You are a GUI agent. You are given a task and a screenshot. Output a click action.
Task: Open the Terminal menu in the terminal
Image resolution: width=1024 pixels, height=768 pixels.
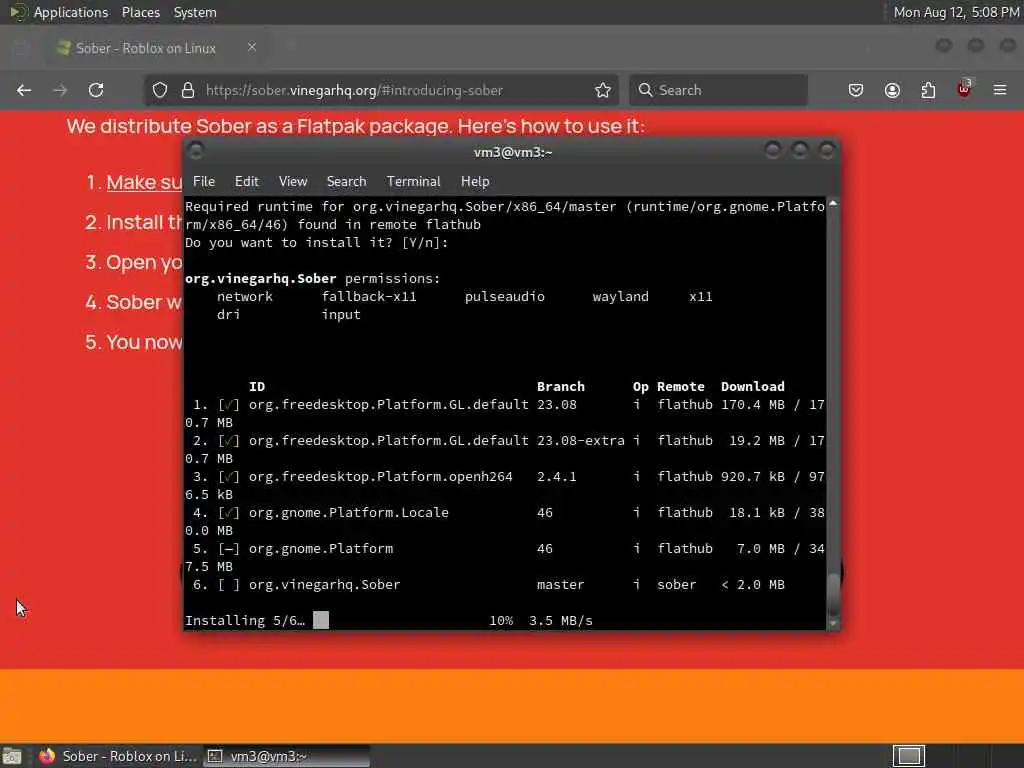[x=413, y=182]
